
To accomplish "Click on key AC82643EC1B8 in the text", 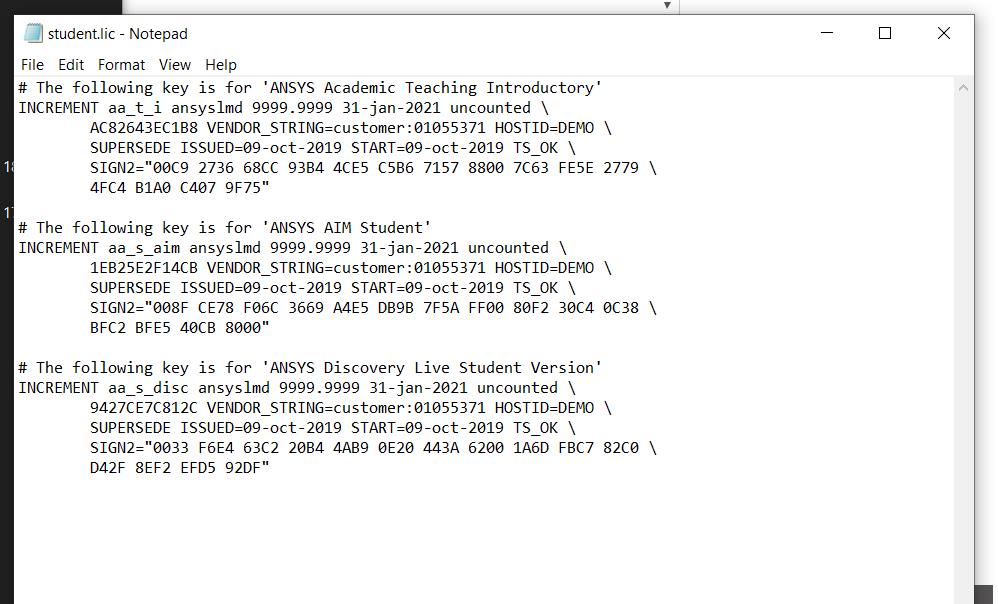I will [x=144, y=128].
